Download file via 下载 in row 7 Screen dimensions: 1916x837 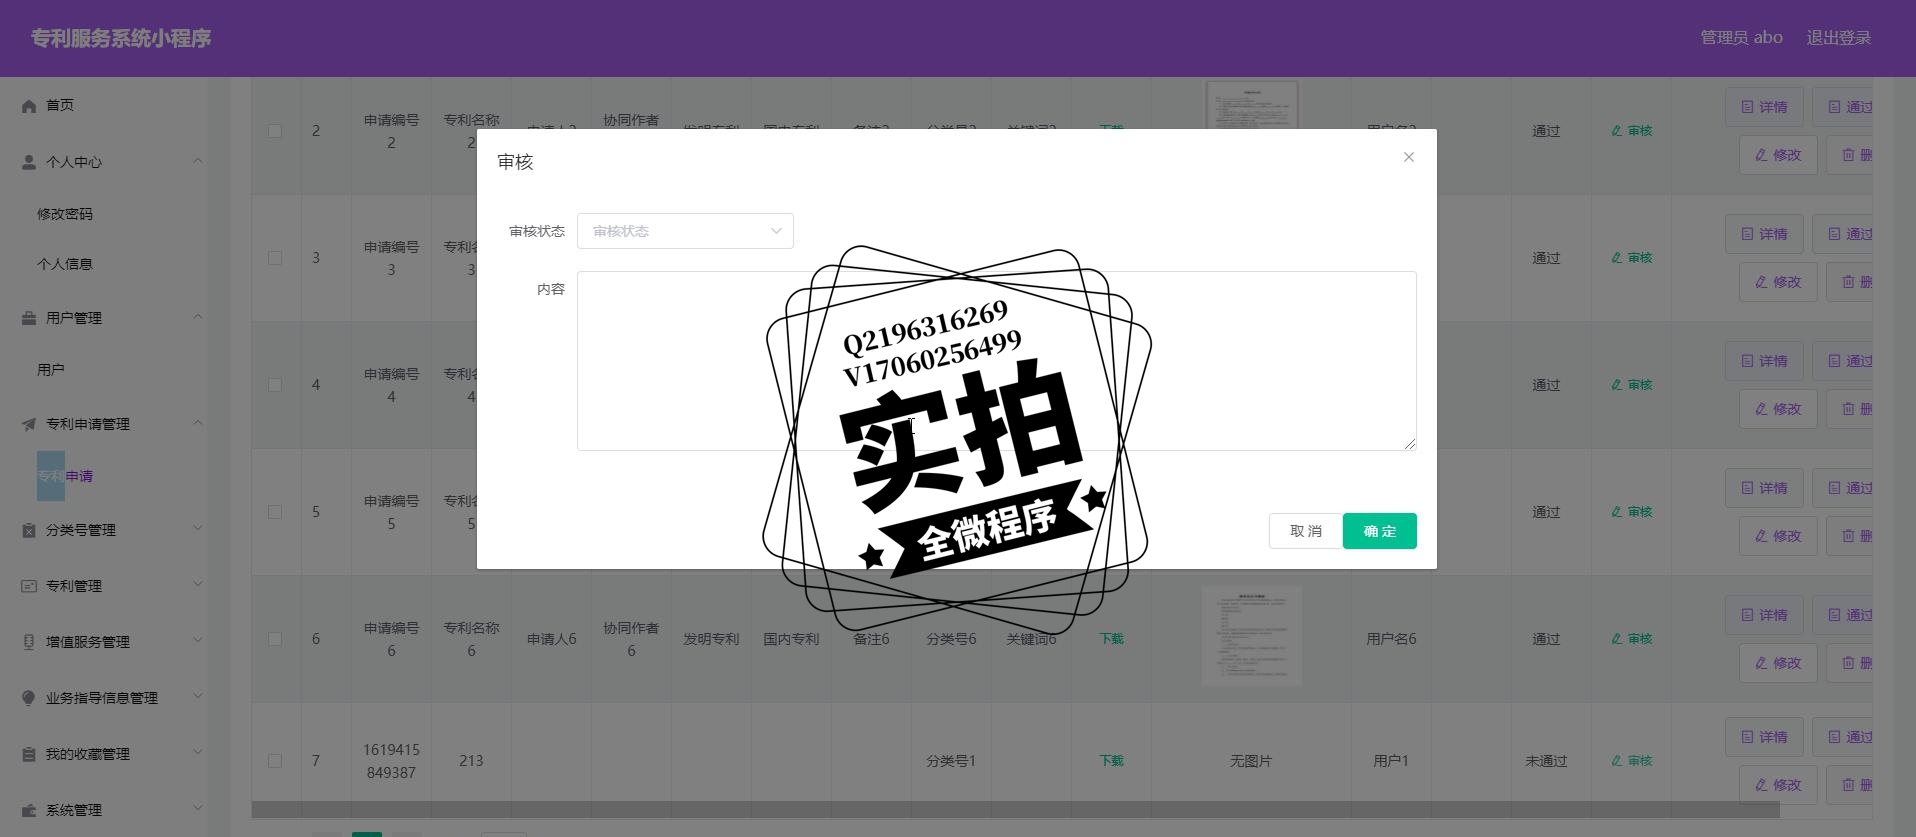1111,761
